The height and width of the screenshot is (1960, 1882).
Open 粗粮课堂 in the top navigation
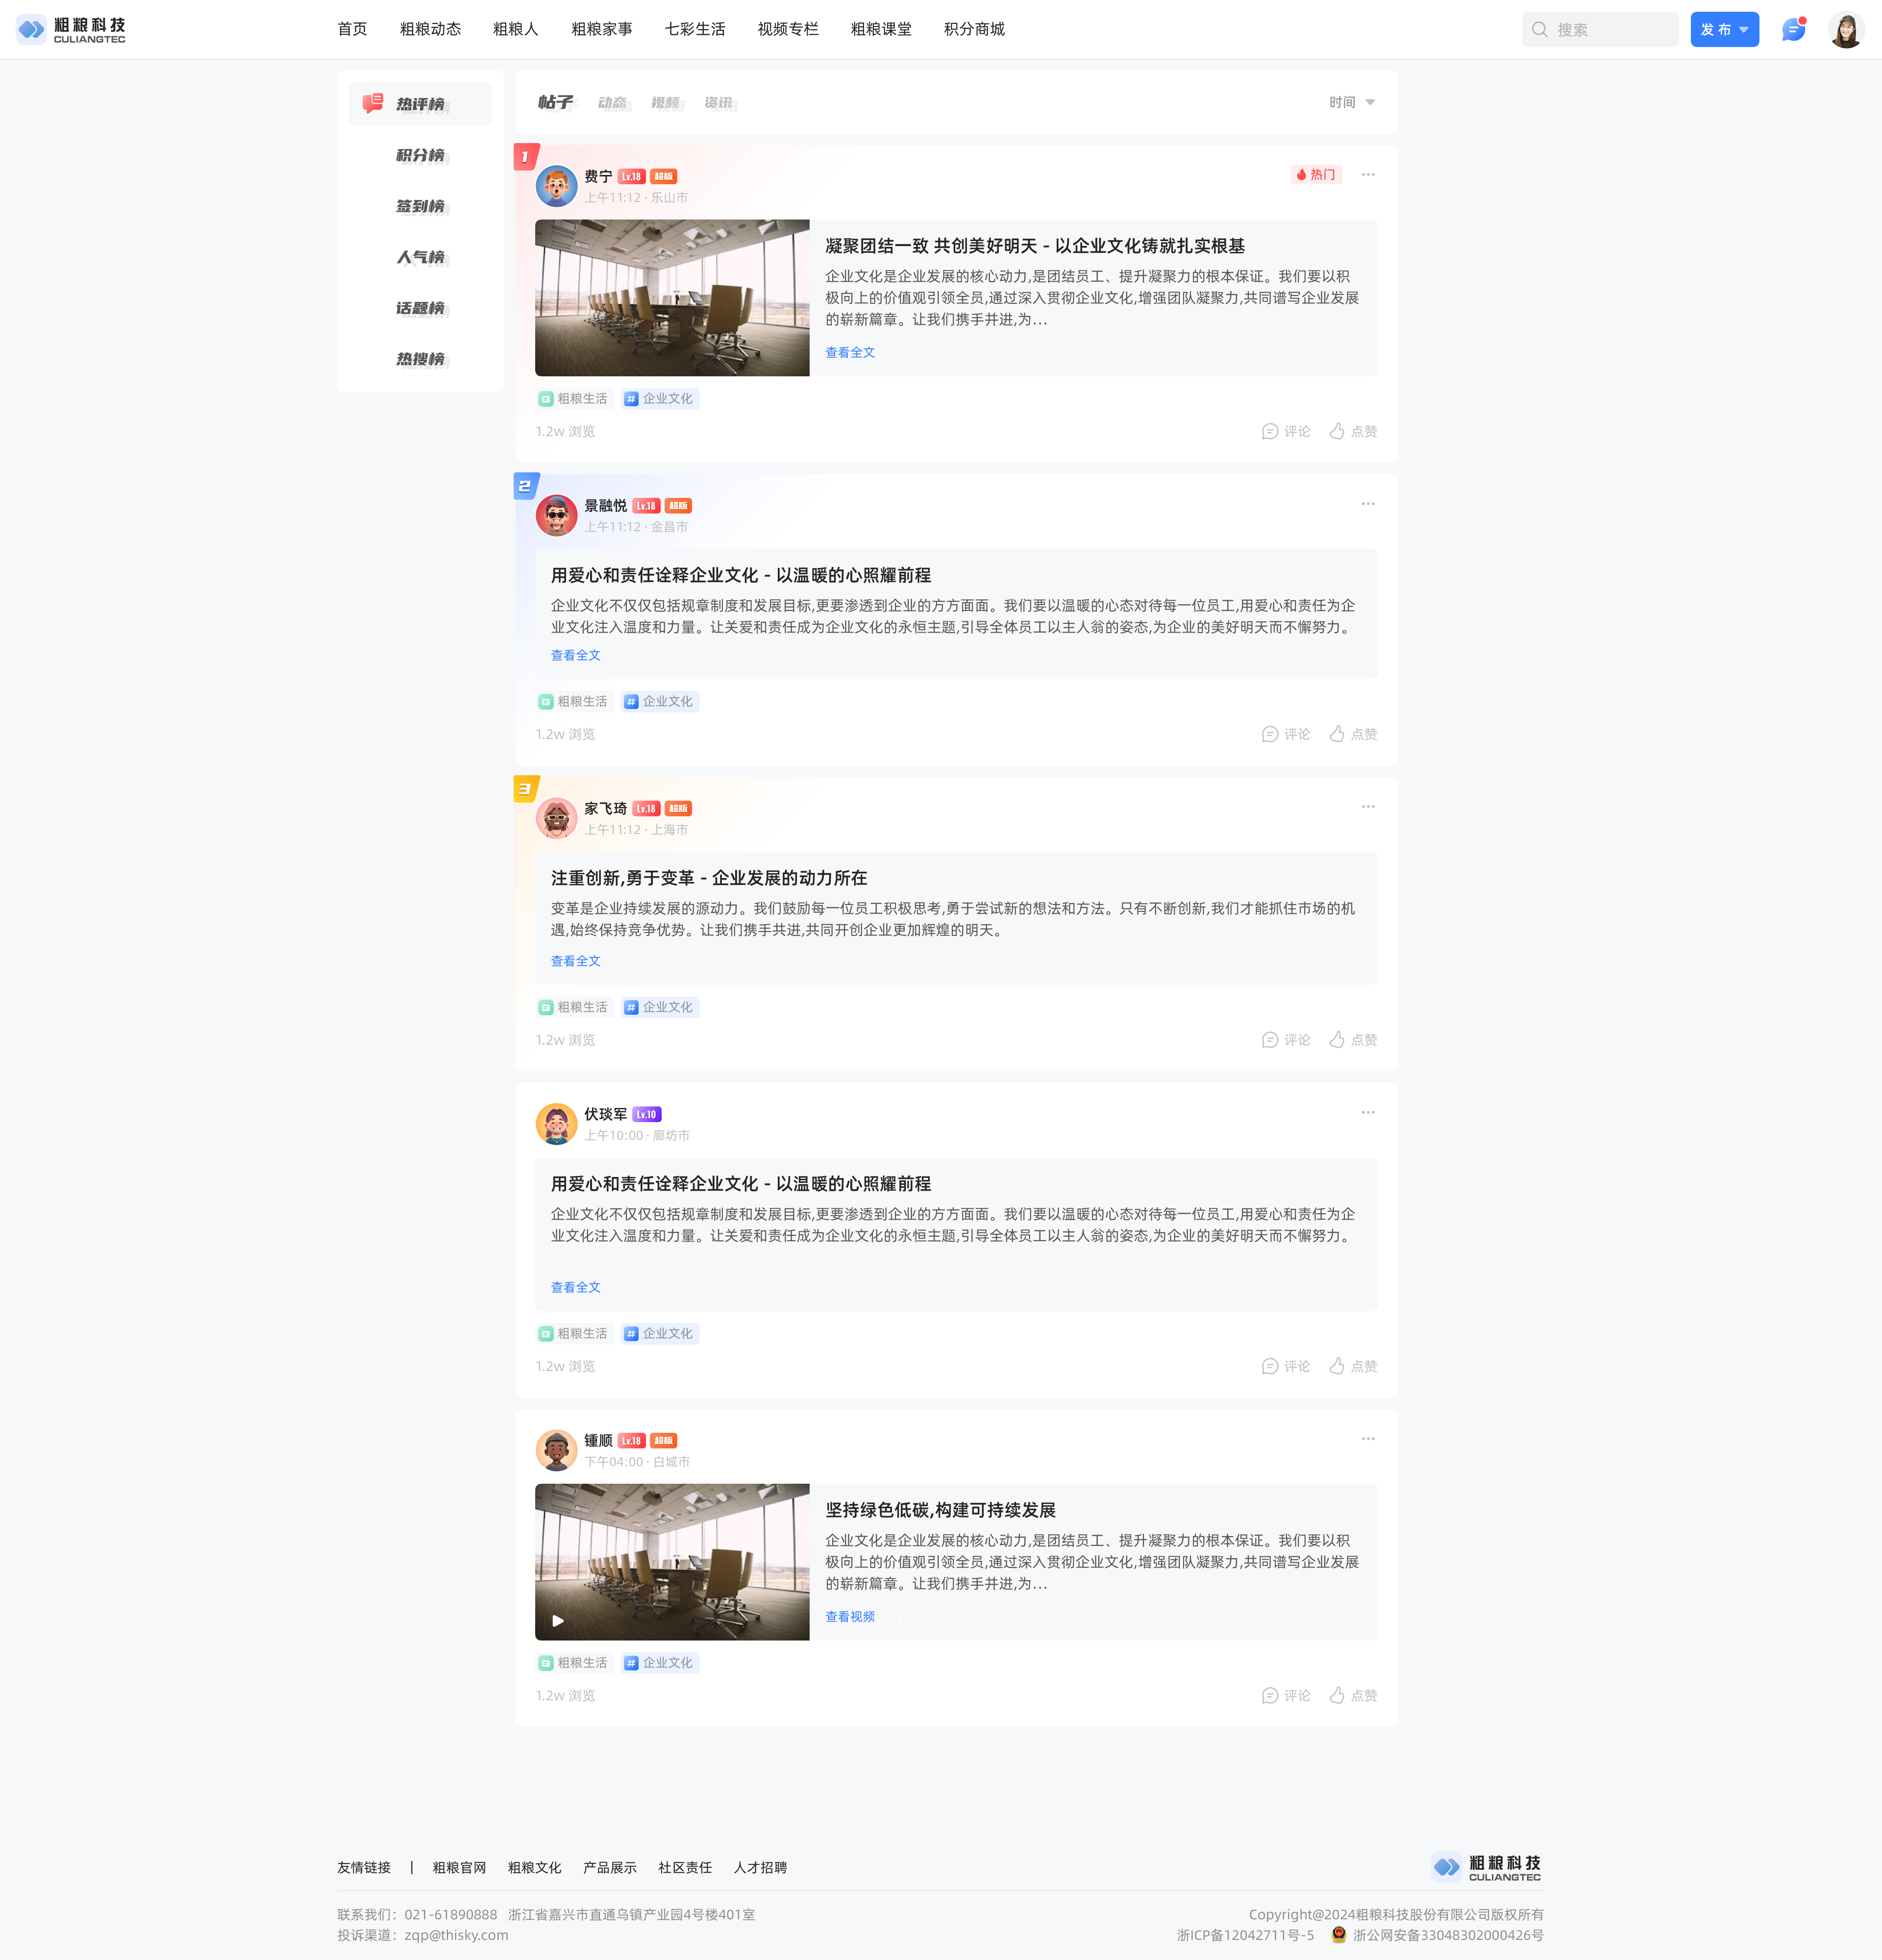[880, 29]
